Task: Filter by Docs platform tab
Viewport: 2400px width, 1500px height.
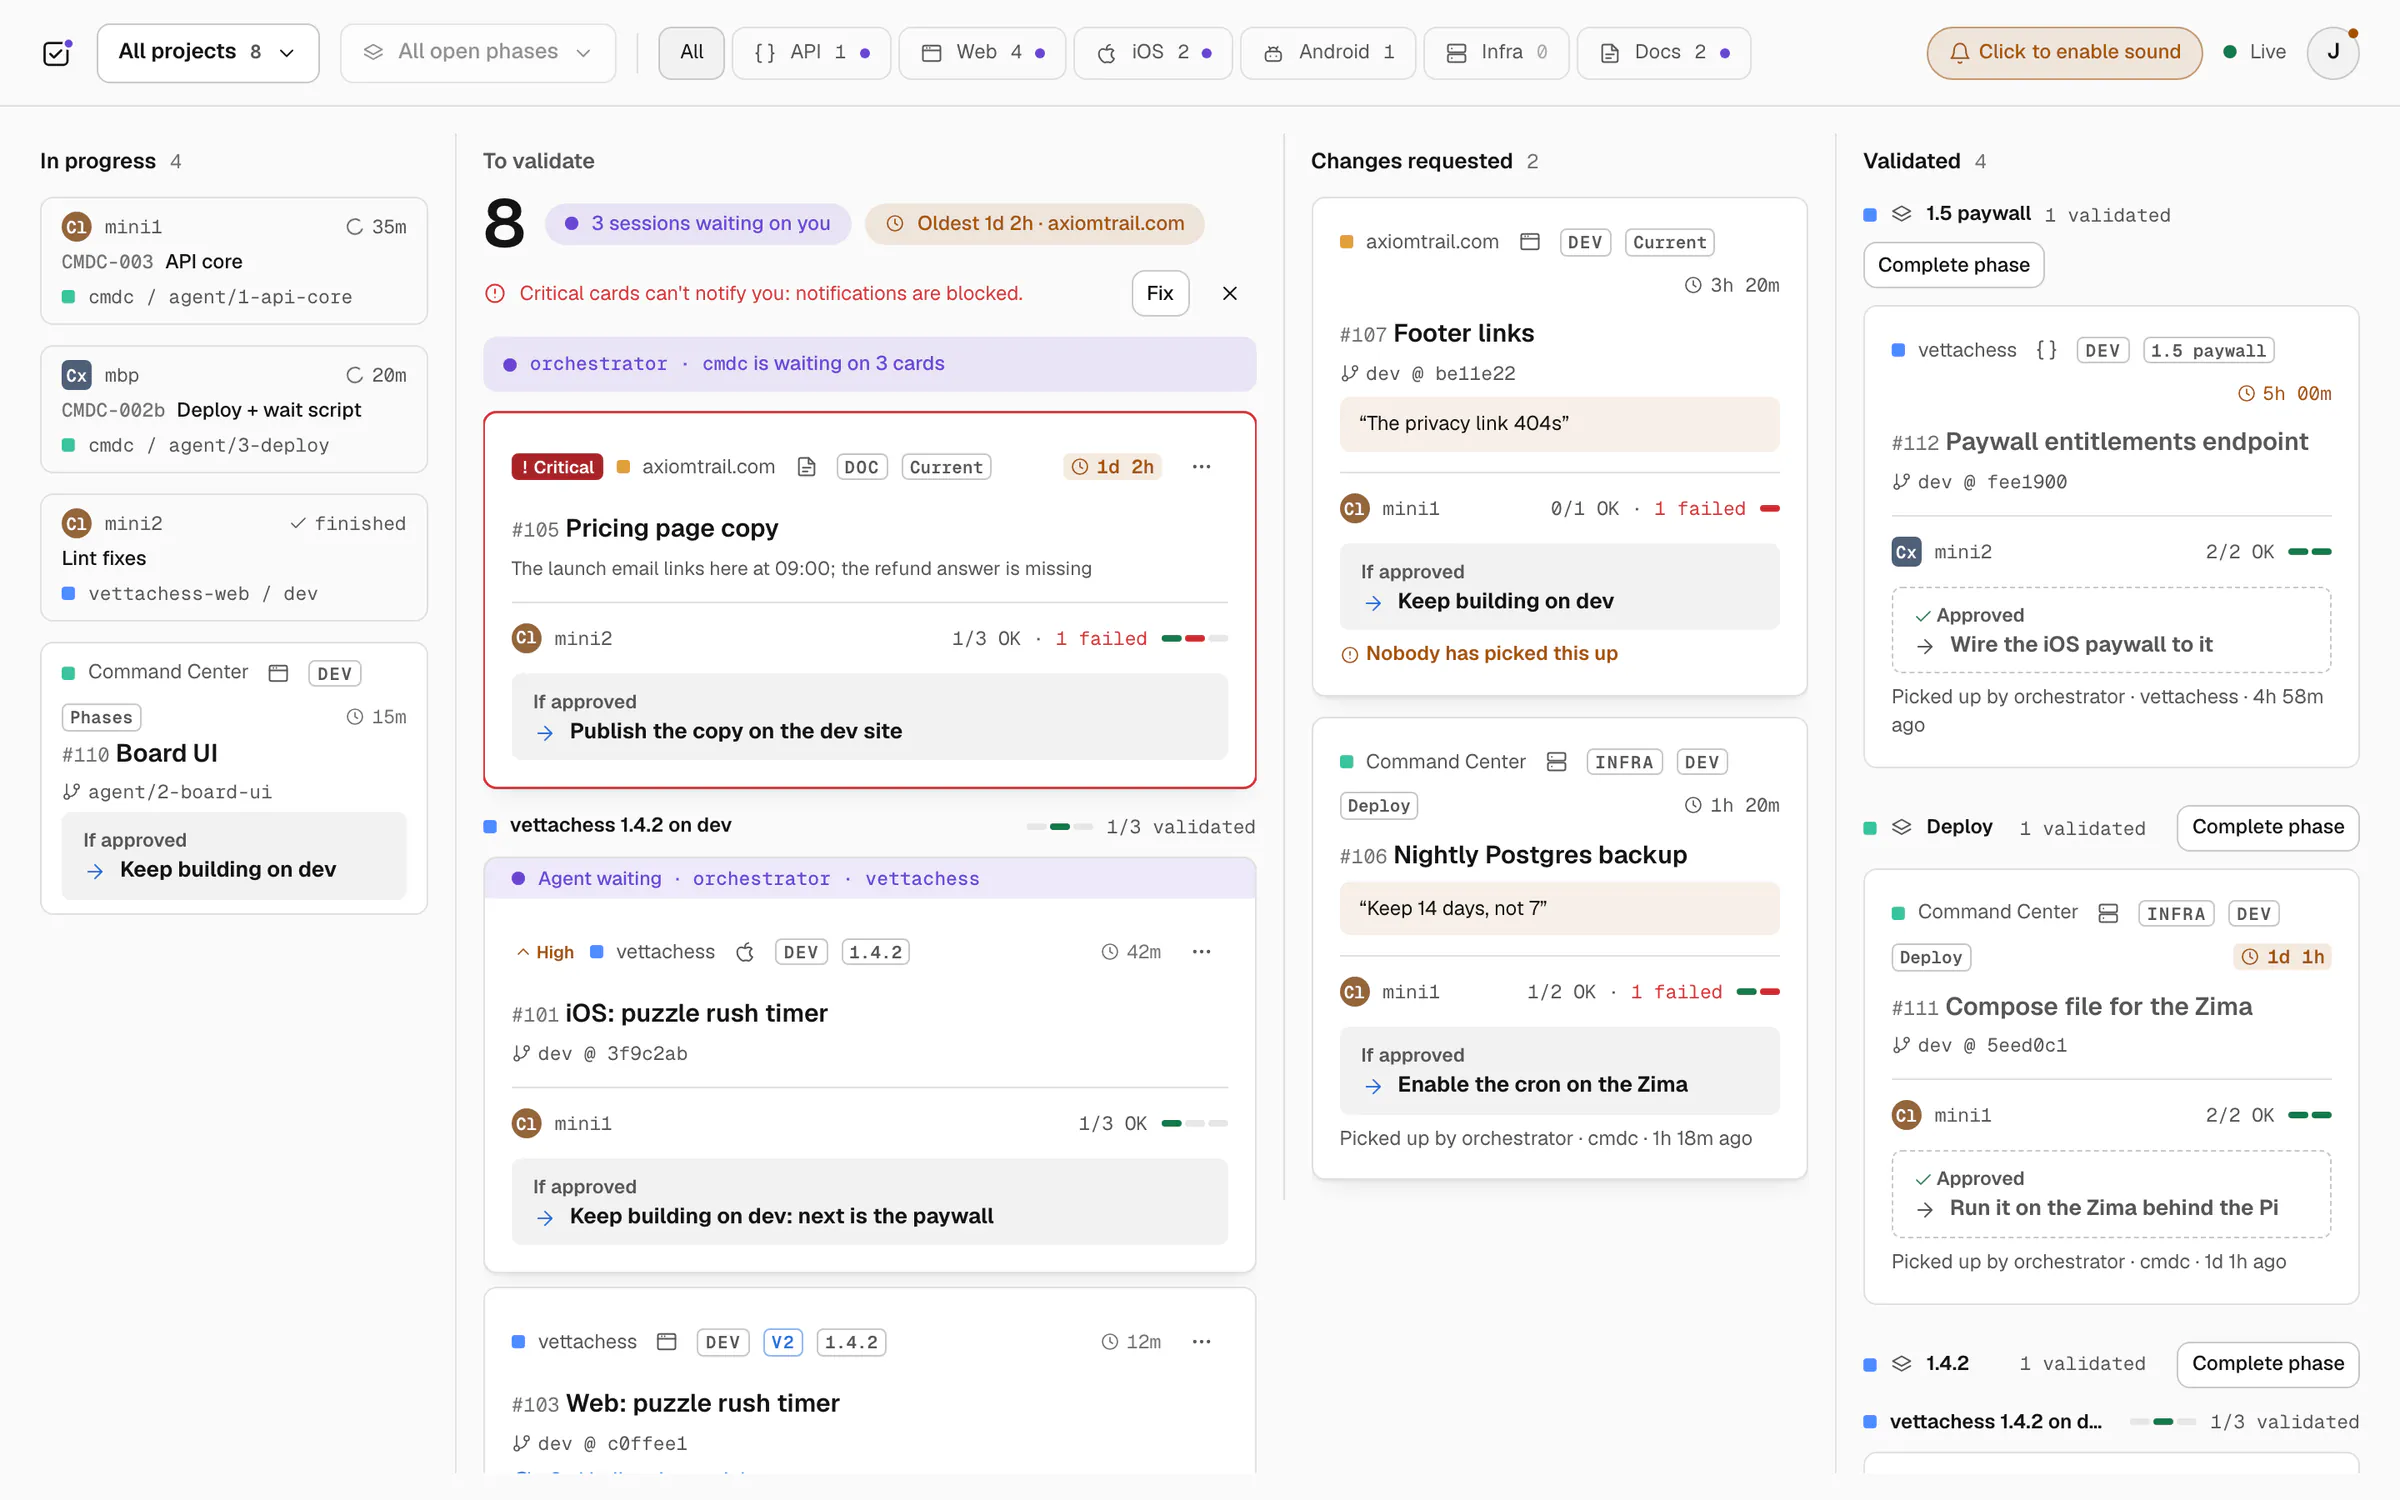Action: point(1663,52)
